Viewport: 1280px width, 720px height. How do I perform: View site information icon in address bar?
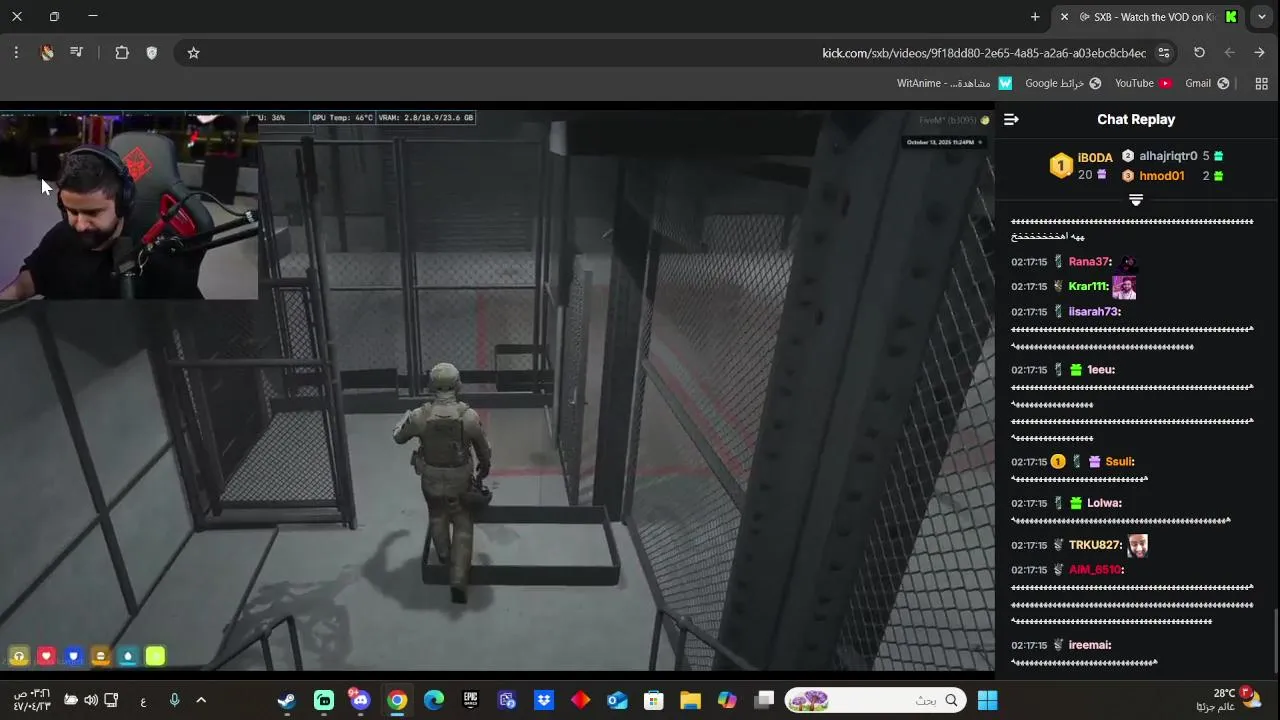click(1164, 53)
